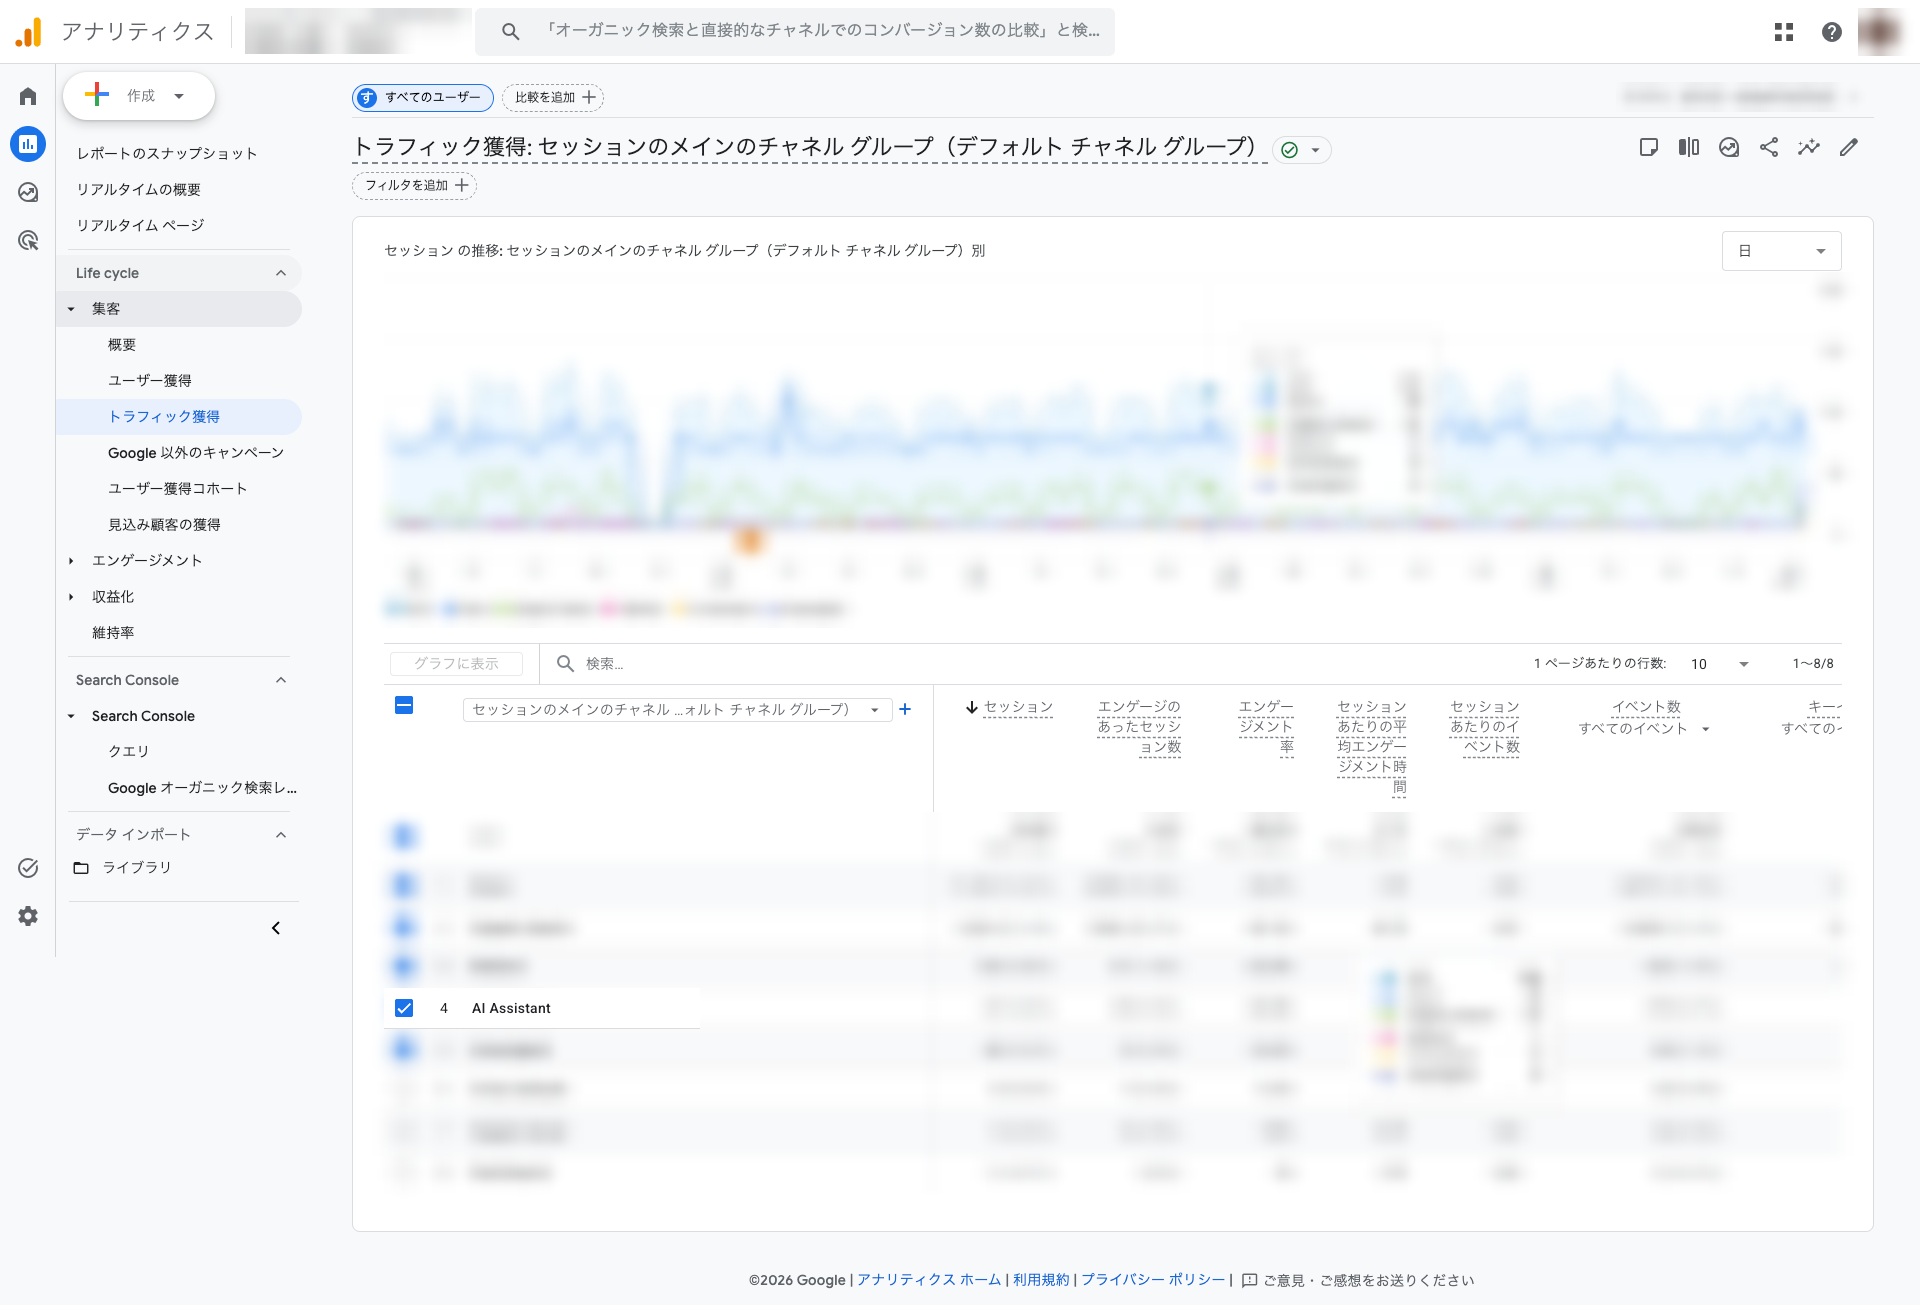Screen dimensions: 1920x1305
Task: Open the Explore icon in left rail
Action: click(x=28, y=192)
